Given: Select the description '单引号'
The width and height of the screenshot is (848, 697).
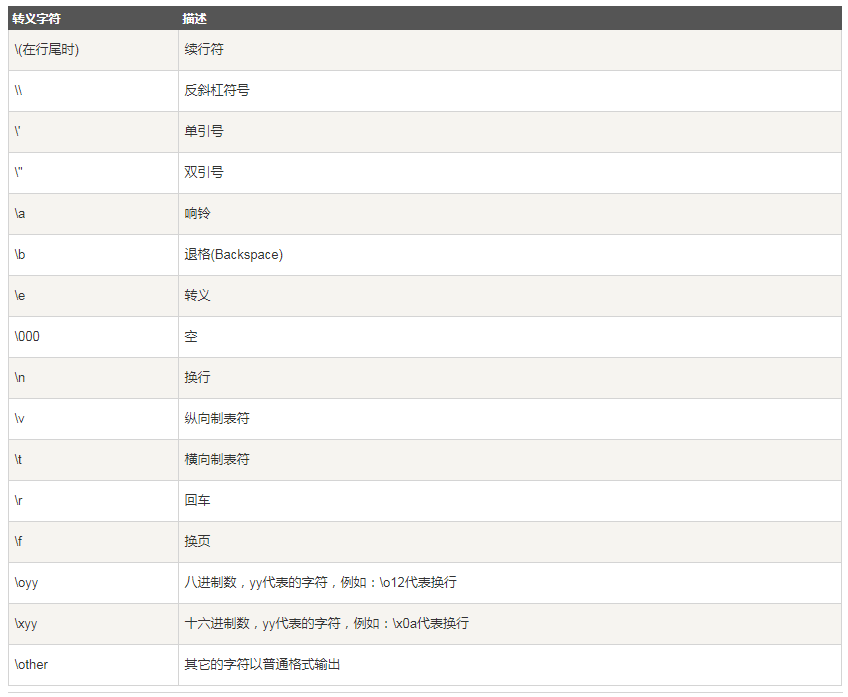Looking at the screenshot, I should (204, 131).
